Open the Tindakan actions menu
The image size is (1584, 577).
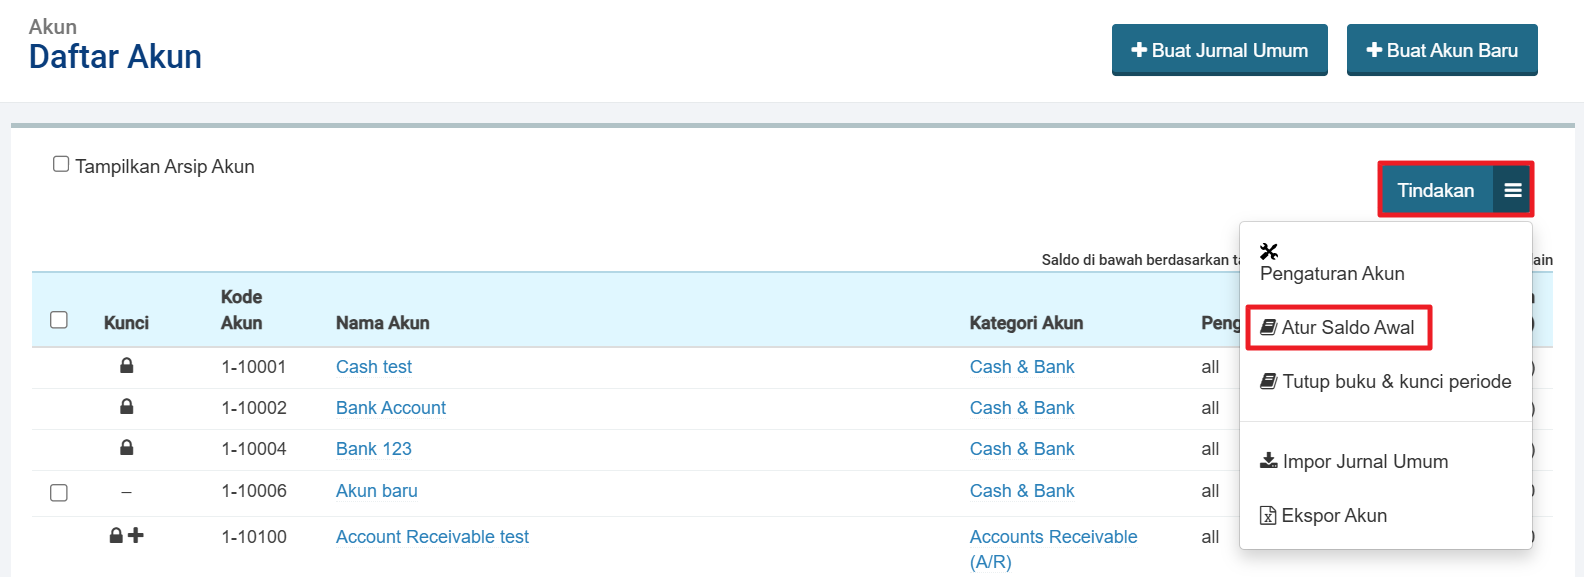(x=1435, y=190)
